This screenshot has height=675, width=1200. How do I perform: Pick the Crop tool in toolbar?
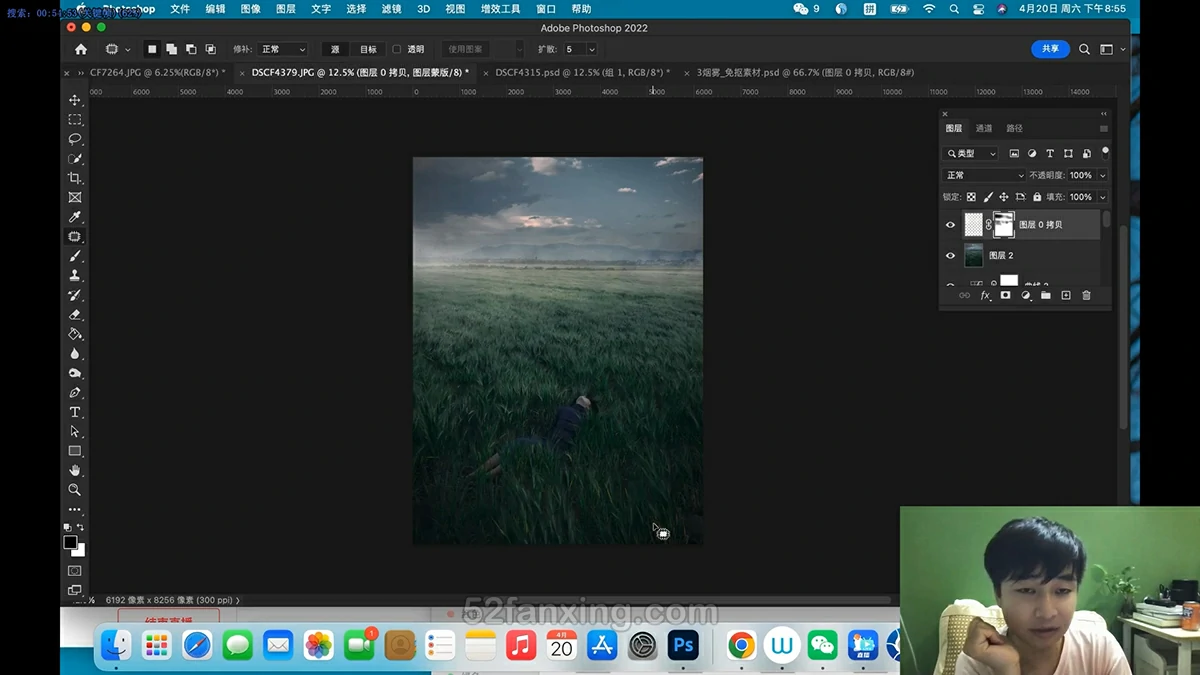75,178
